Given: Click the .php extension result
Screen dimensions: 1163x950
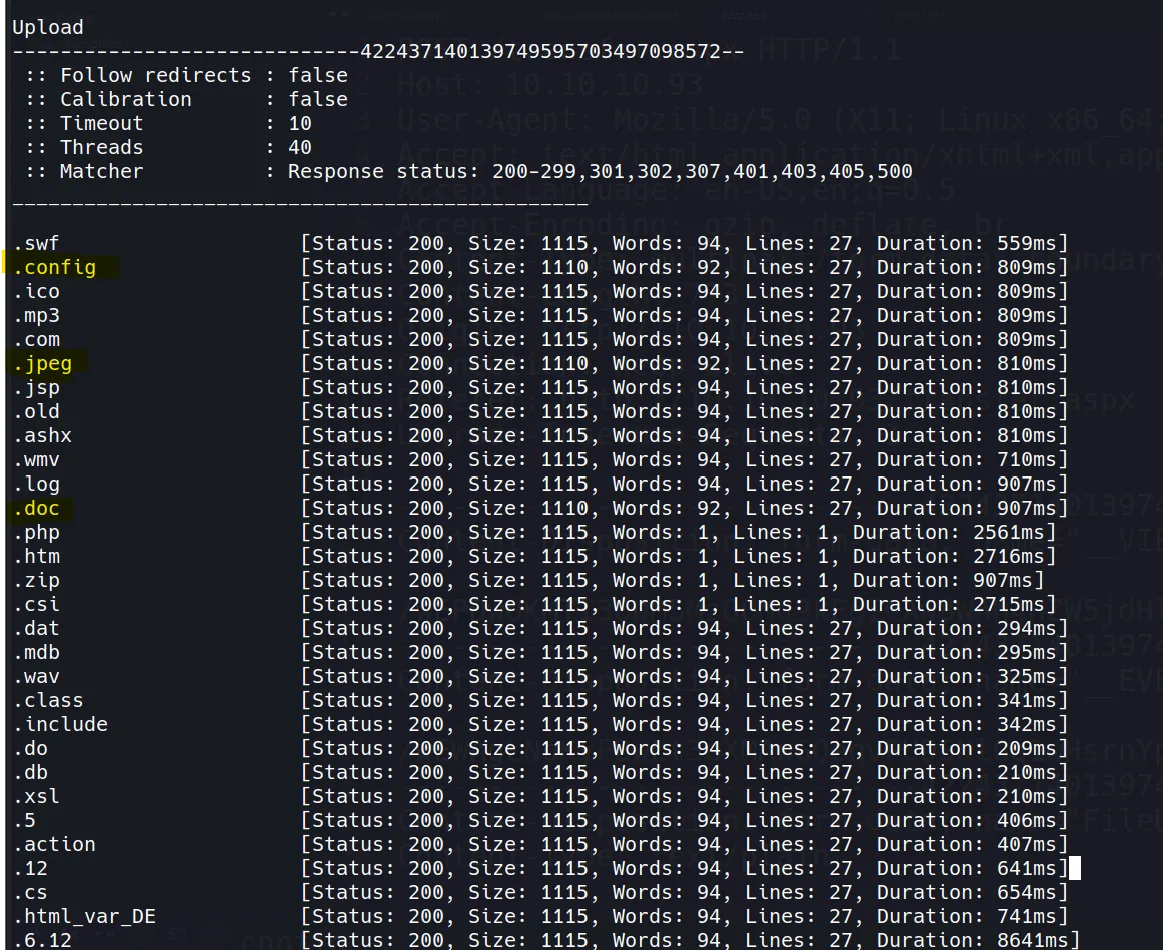Looking at the screenshot, I should click(x=36, y=532).
